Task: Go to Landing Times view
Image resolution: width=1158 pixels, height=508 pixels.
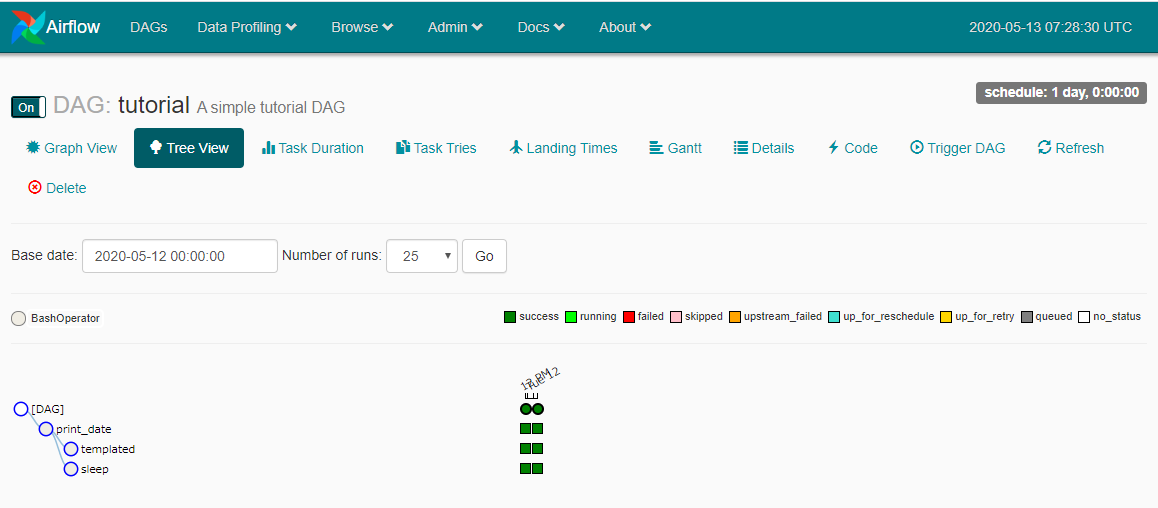Action: coord(563,148)
